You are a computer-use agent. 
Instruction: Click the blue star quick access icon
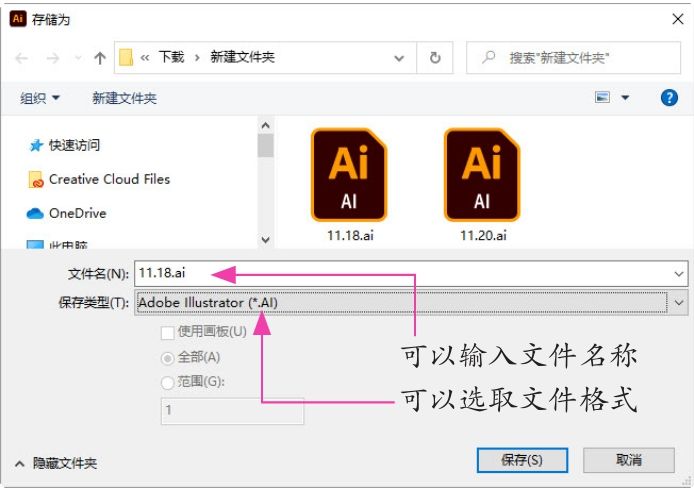tap(36, 145)
